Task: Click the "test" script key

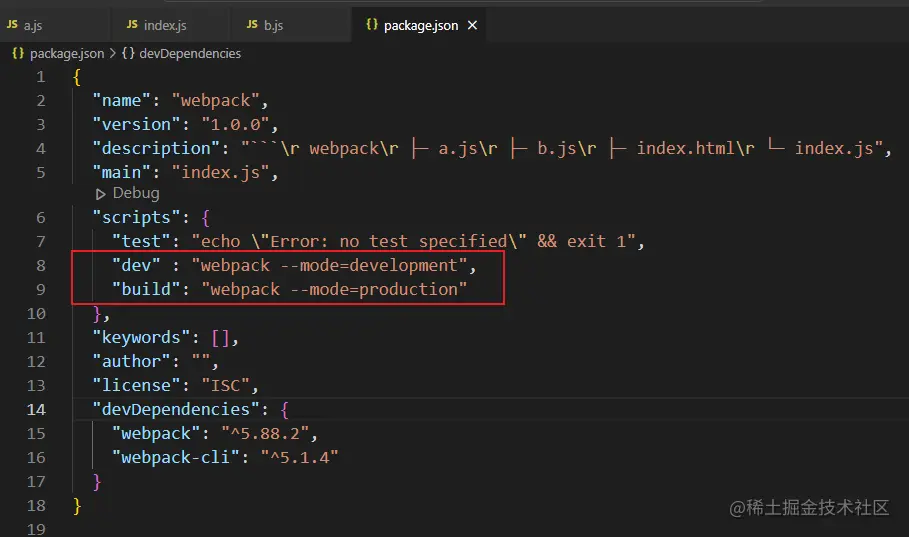Action: [x=142, y=241]
